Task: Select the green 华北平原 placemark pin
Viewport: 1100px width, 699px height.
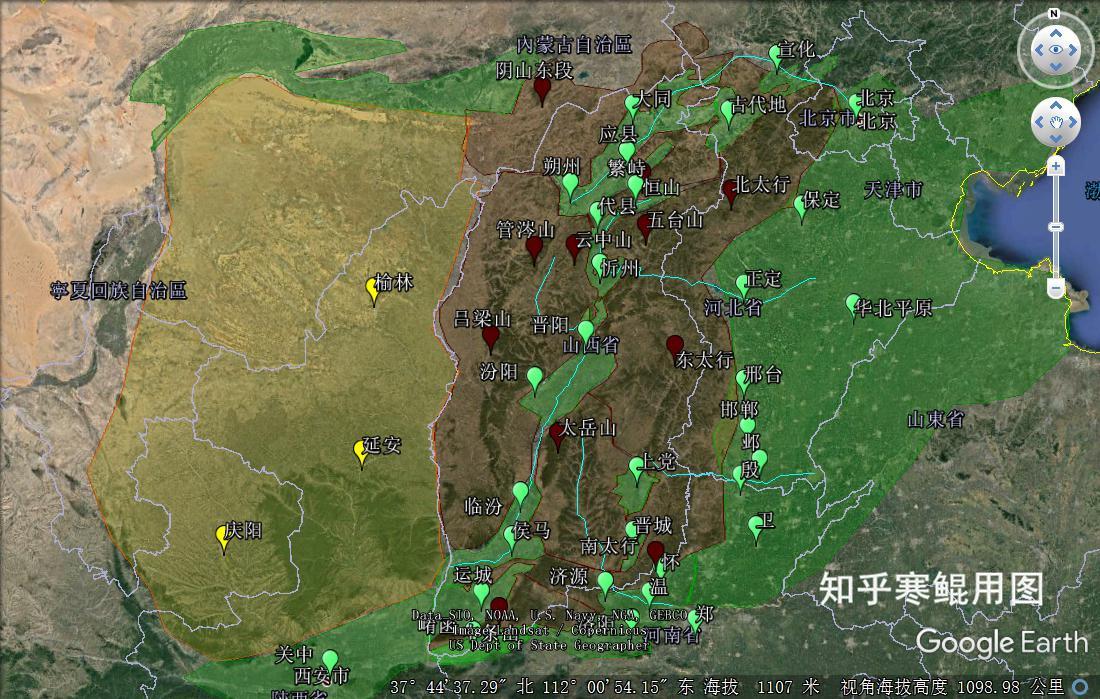Action: coord(852,304)
